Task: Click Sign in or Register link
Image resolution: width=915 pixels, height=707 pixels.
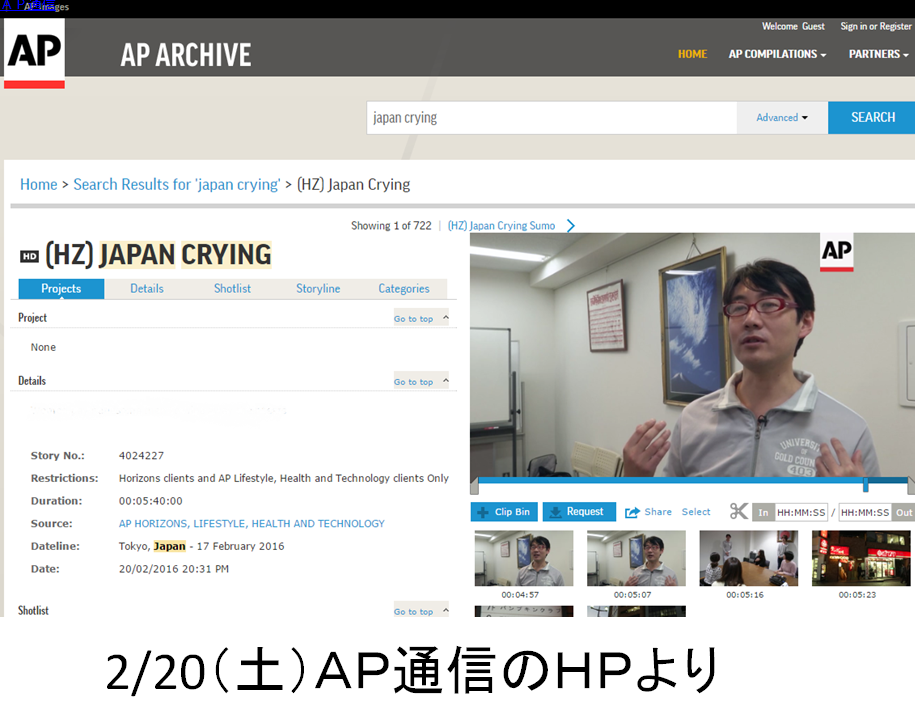Action: click(x=875, y=26)
